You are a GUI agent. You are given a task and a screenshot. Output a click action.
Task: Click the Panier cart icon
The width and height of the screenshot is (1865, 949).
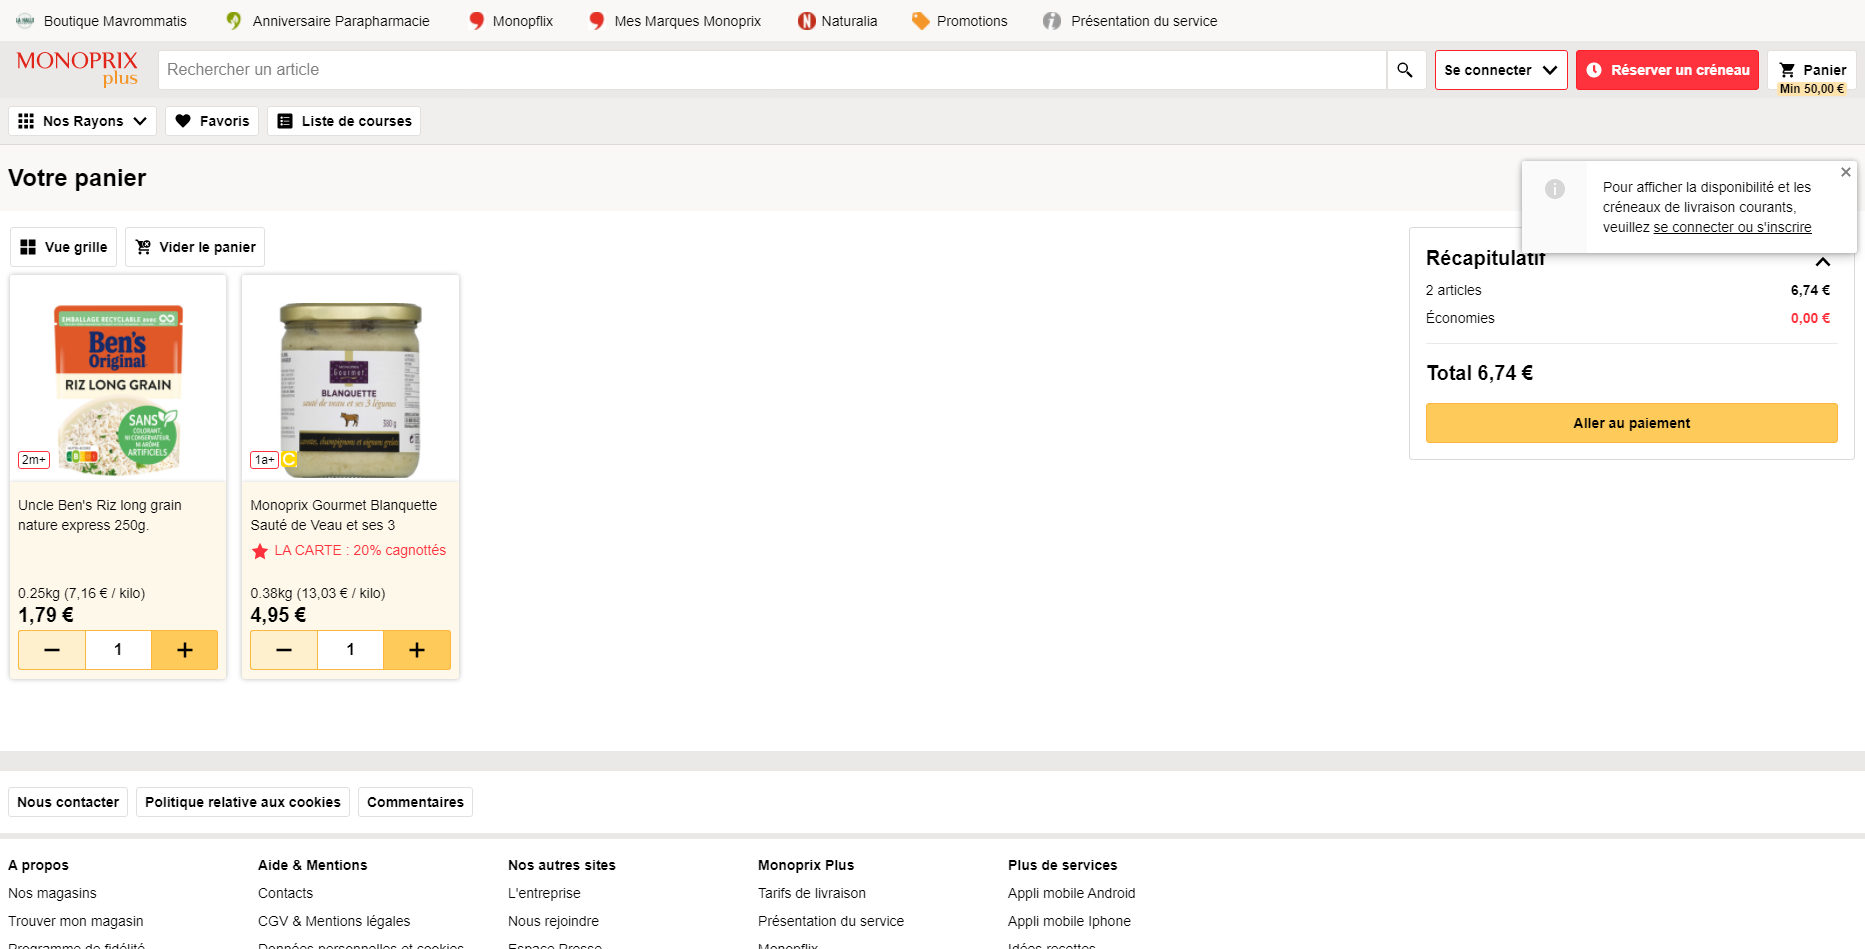[x=1787, y=70]
